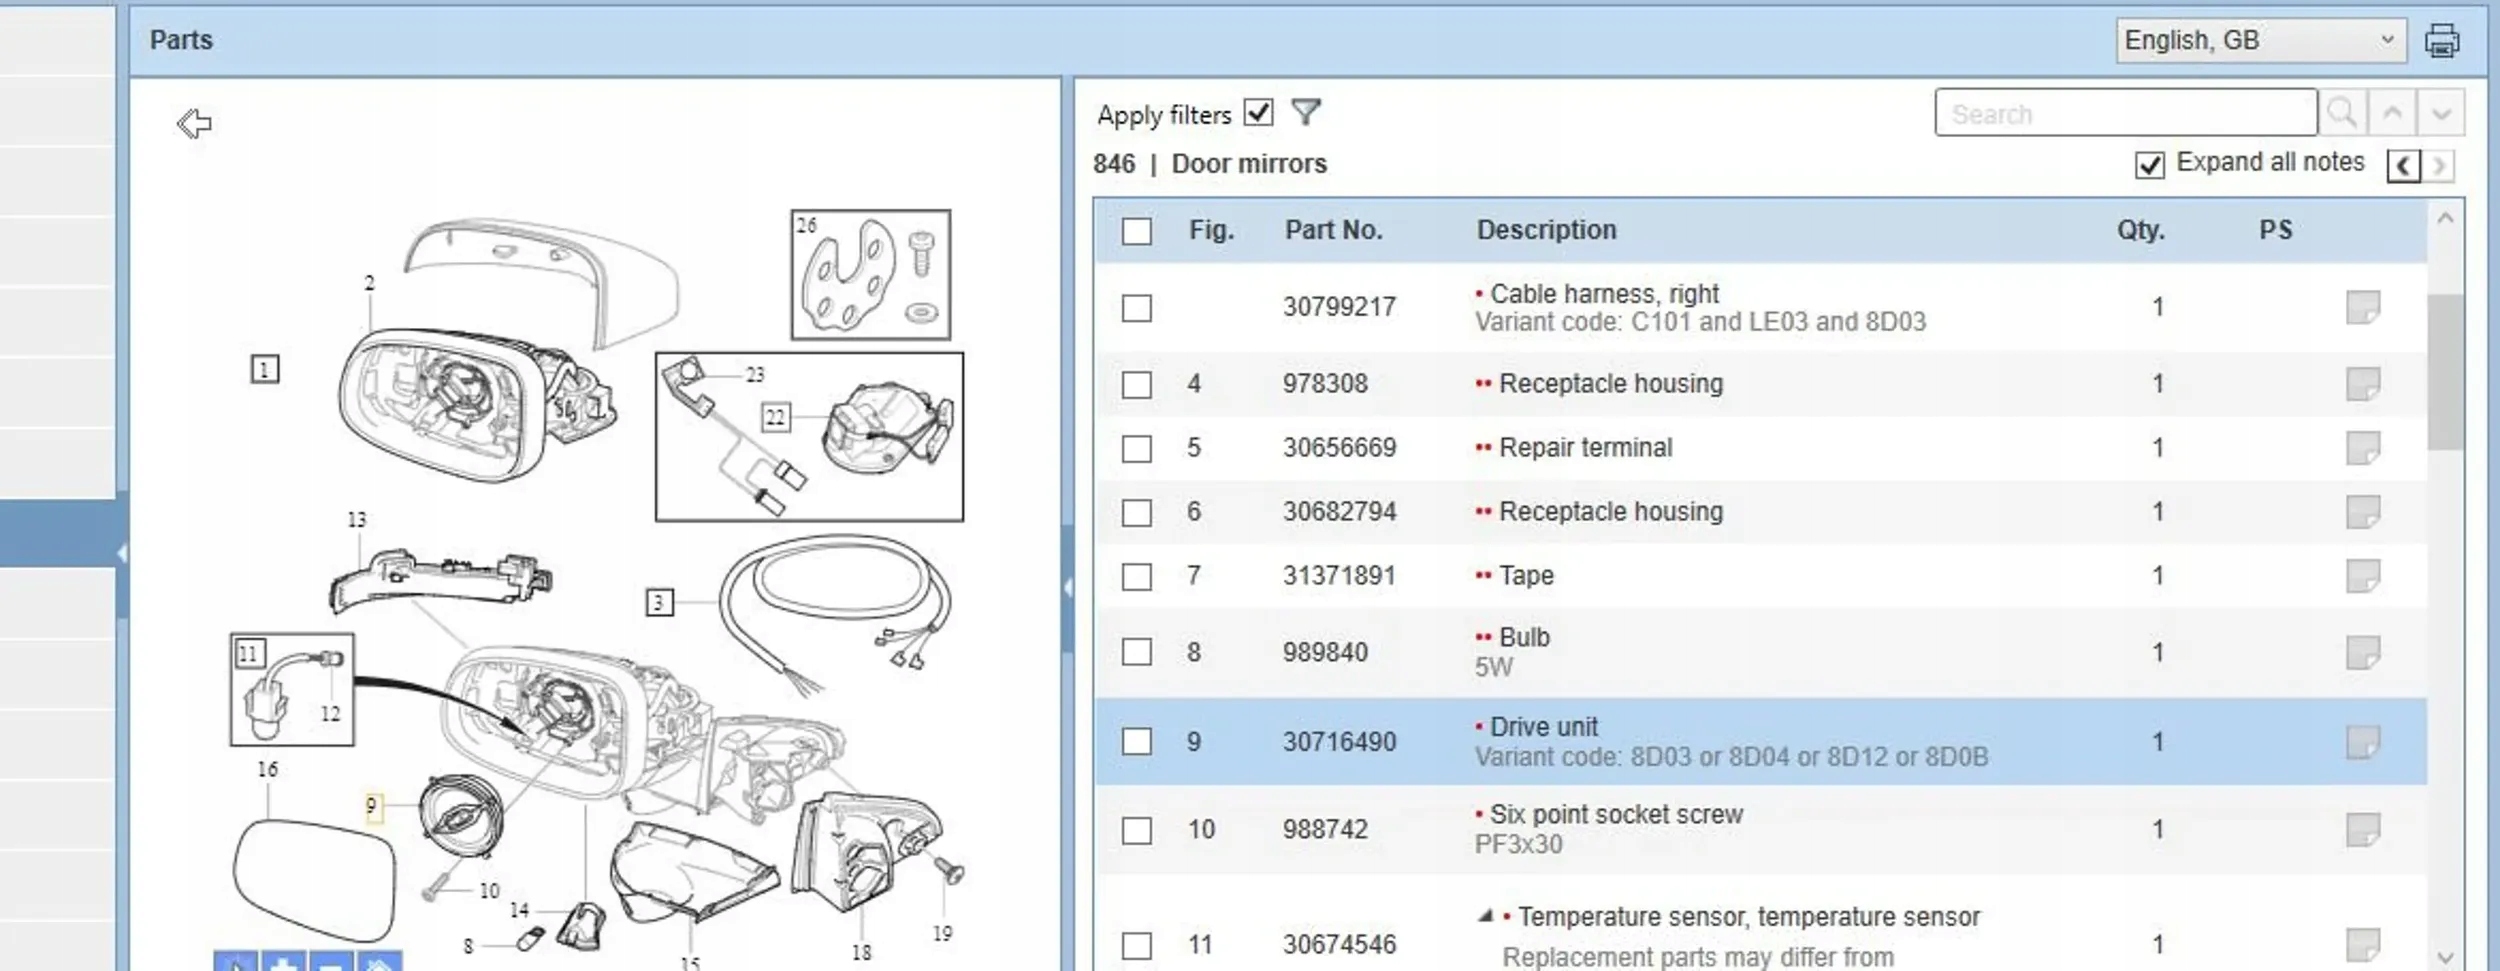Sort by the Part No. column header
Image resolution: width=2500 pixels, height=971 pixels.
[1334, 230]
